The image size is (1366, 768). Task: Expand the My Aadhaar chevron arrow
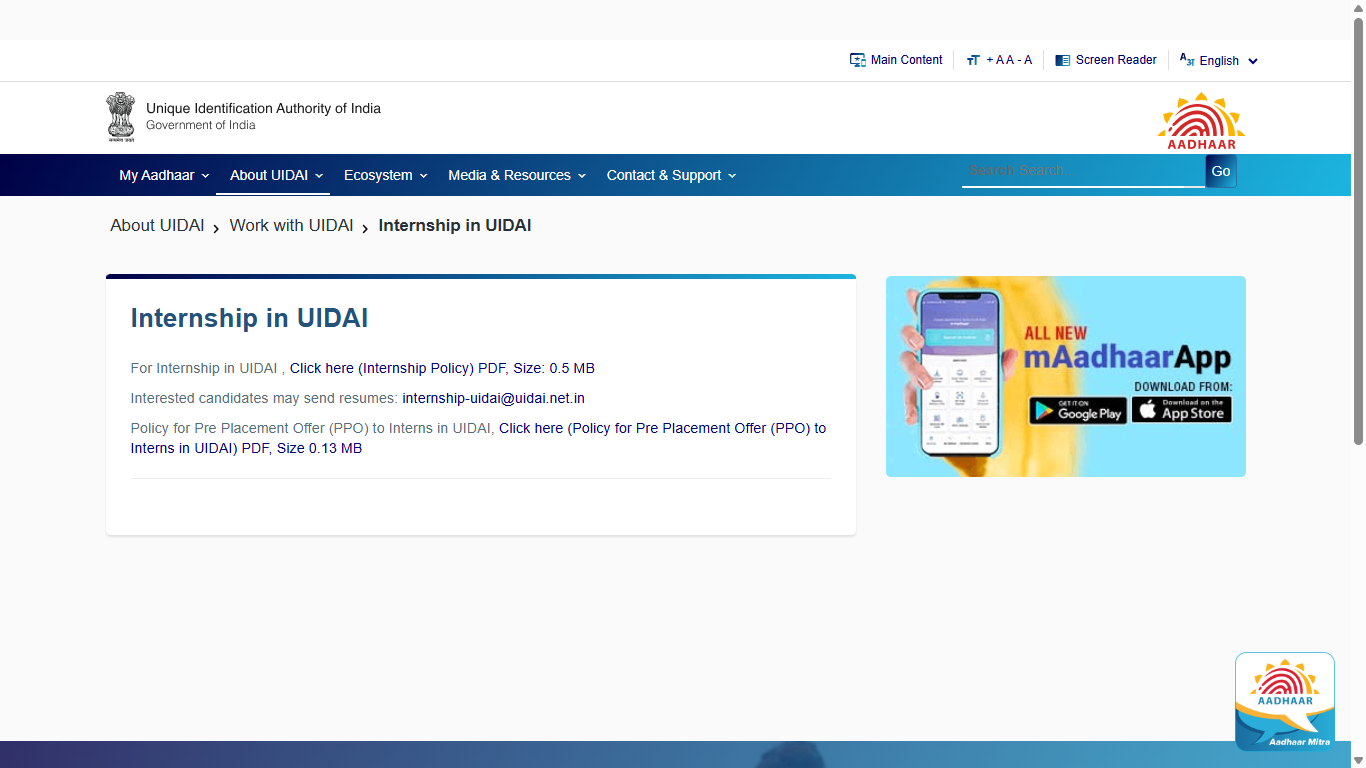point(205,176)
